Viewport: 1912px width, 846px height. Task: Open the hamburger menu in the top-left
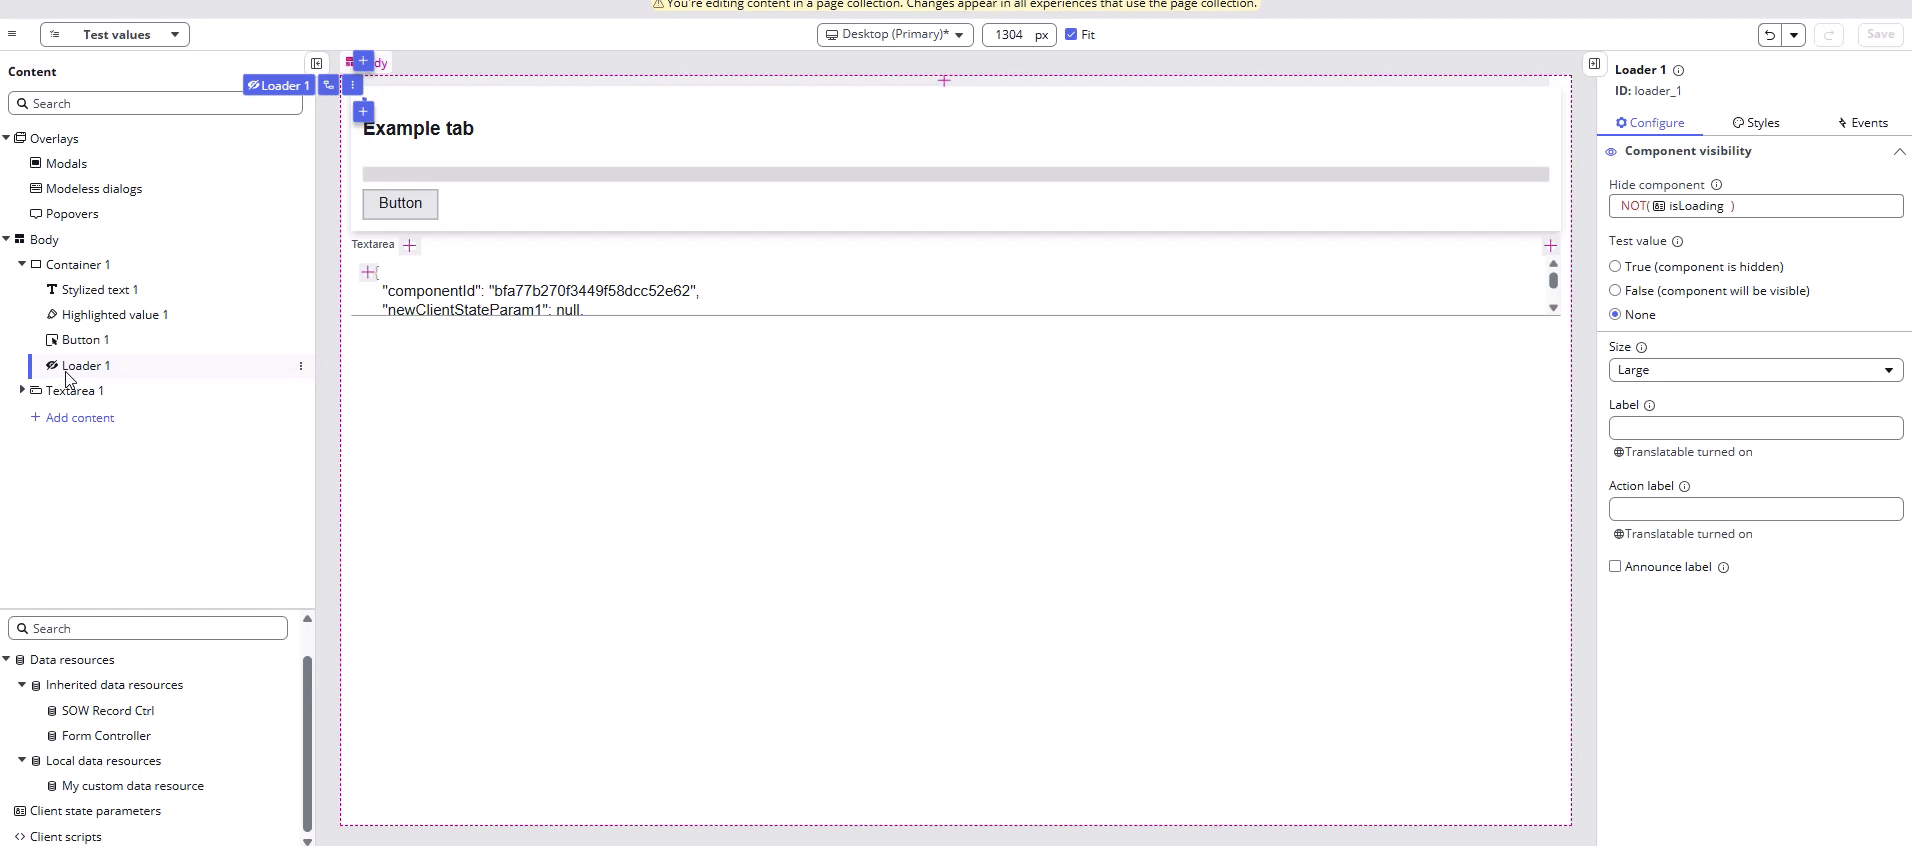12,34
